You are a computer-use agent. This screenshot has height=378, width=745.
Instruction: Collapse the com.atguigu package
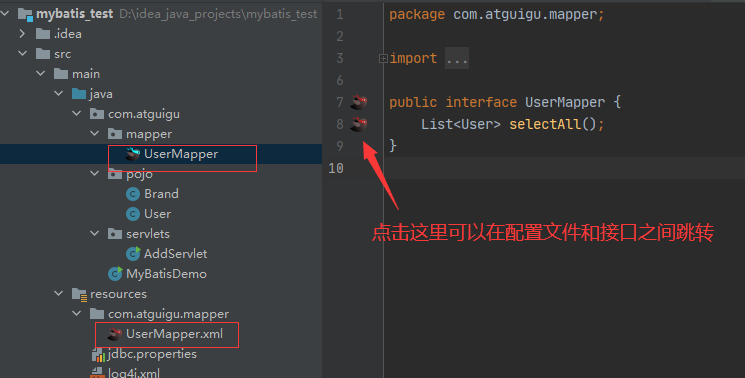click(76, 113)
